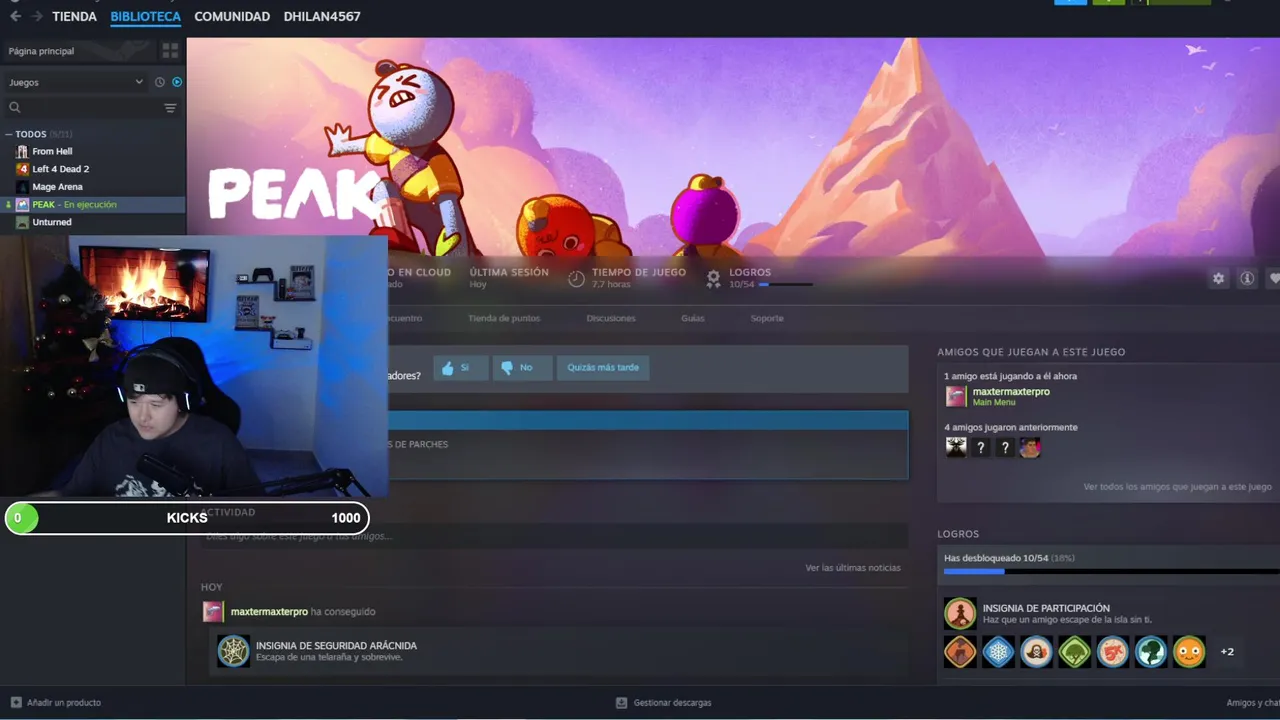Click the pirate skull achievement badge
The width and height of the screenshot is (1280, 720).
click(x=1036, y=652)
